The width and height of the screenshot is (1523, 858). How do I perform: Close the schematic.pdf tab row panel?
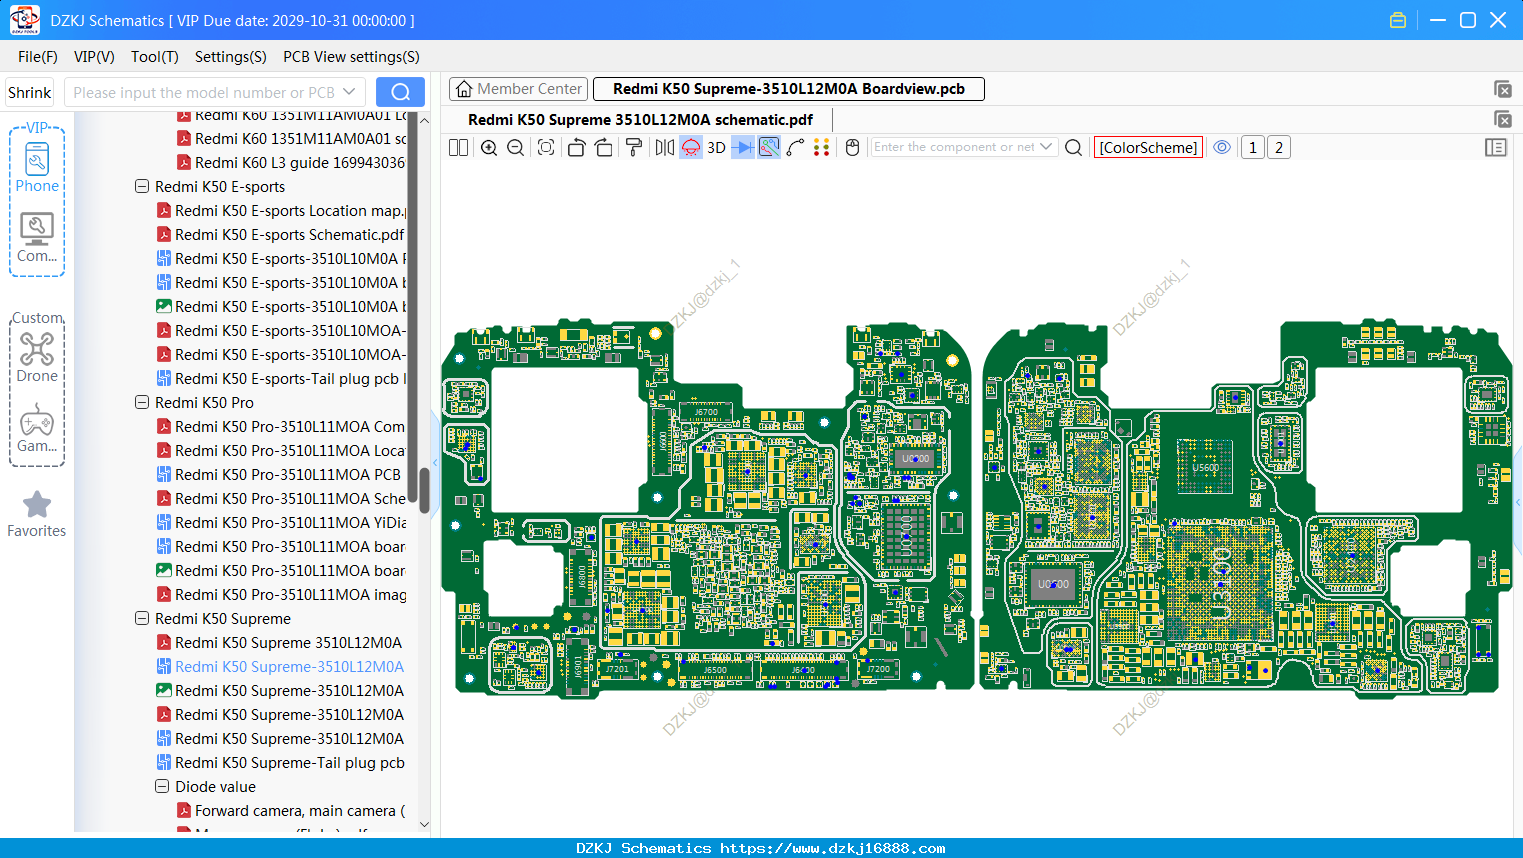1502,119
